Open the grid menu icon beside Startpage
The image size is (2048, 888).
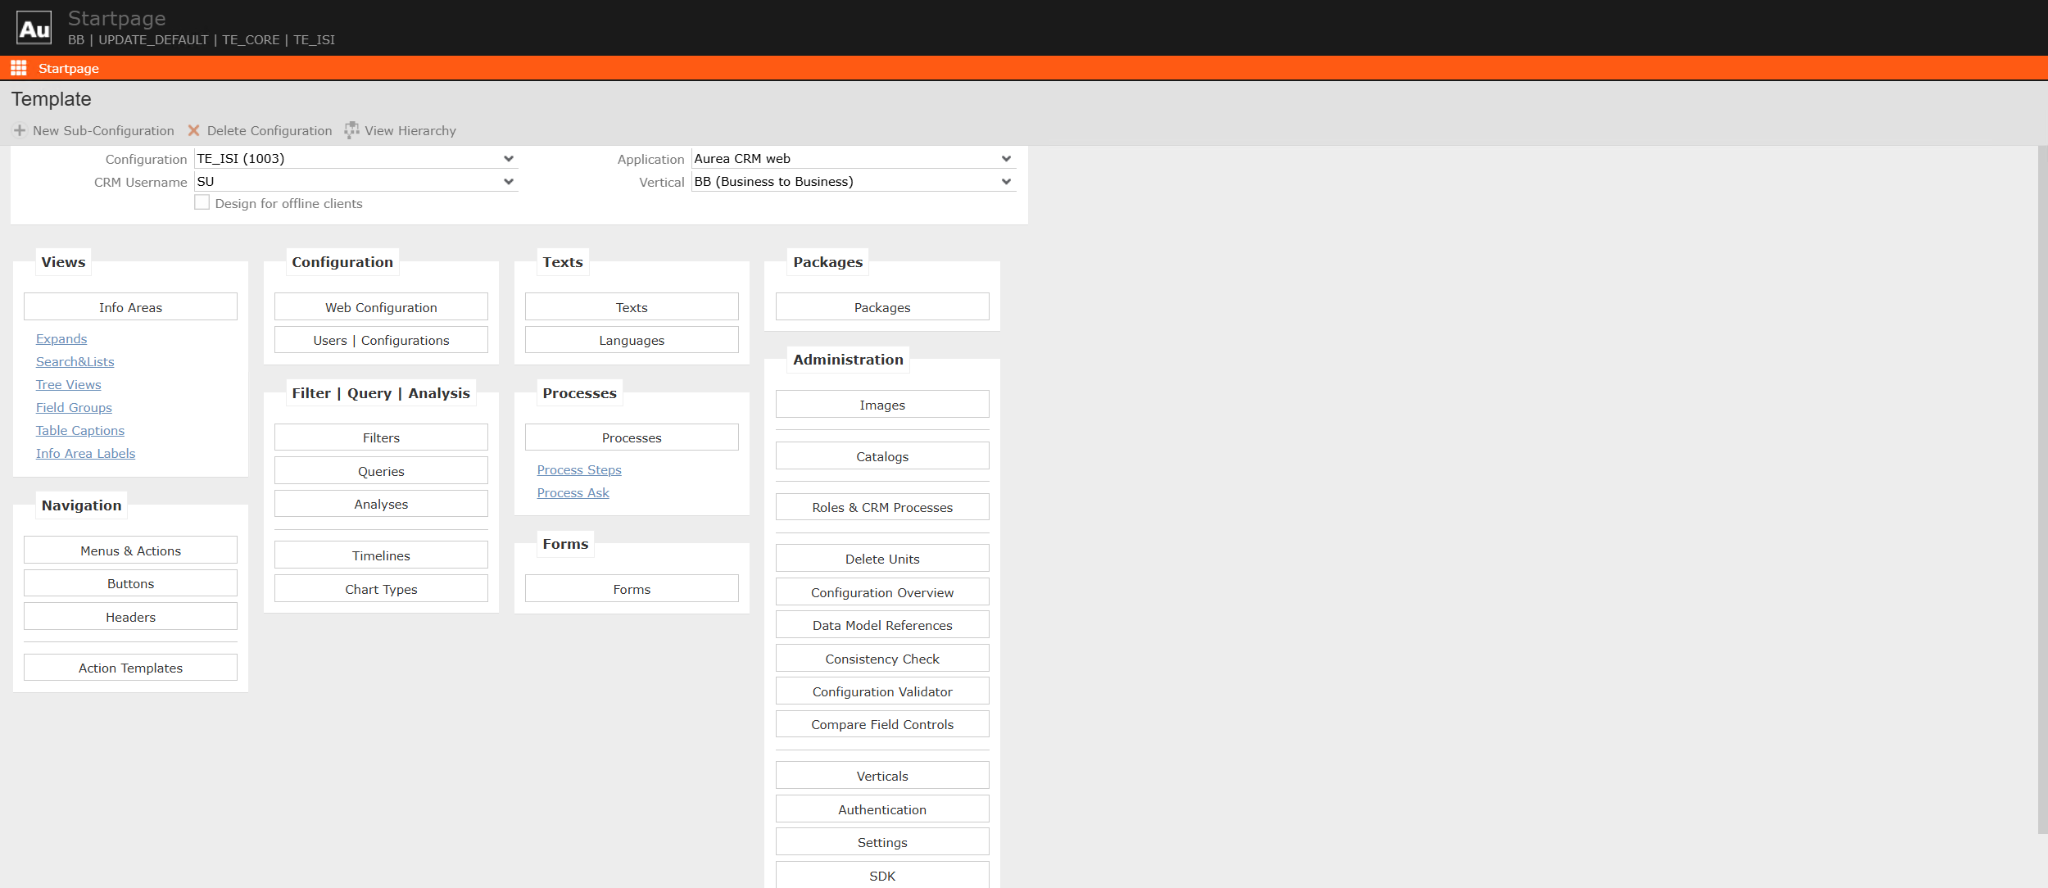[x=18, y=68]
